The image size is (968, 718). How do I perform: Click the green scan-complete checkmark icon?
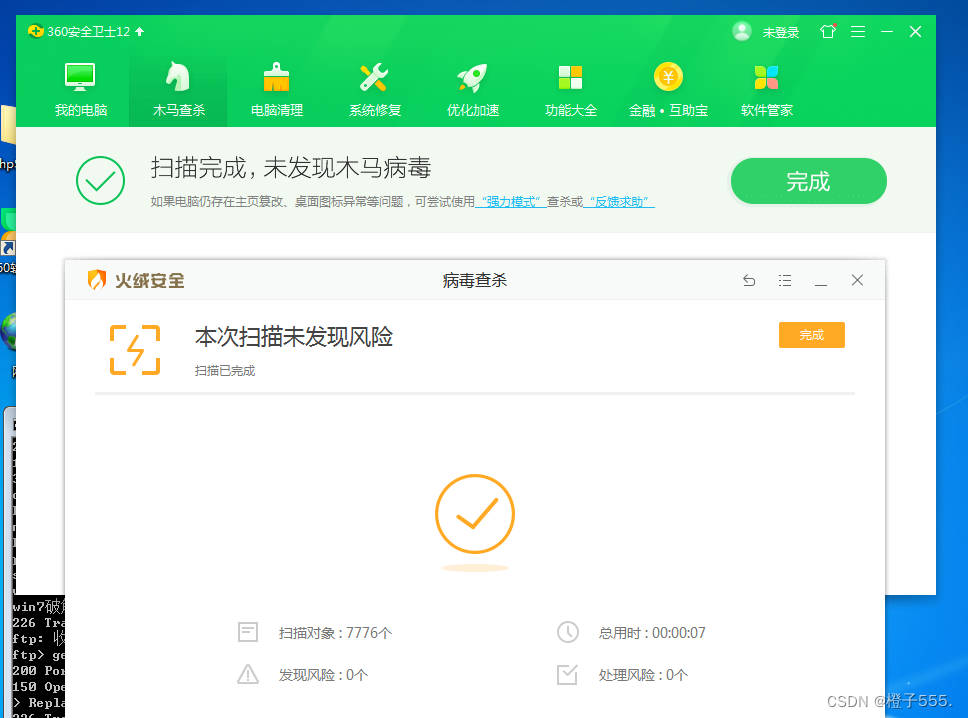click(101, 180)
